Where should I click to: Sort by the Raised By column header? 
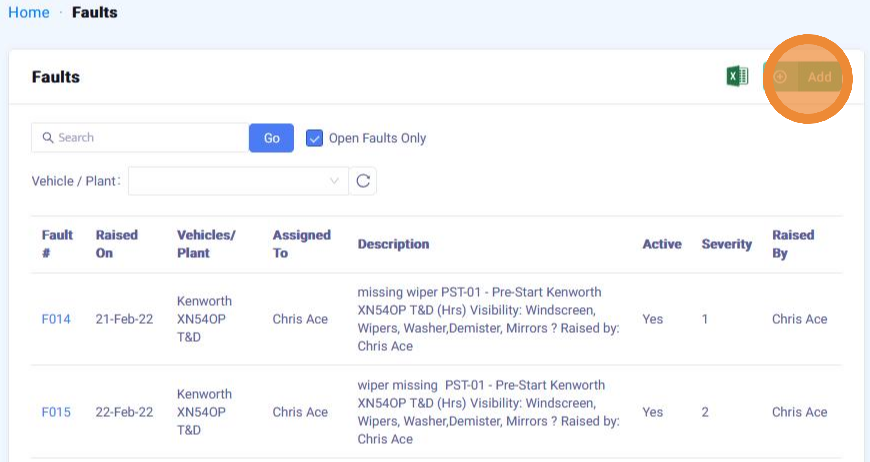(793, 244)
